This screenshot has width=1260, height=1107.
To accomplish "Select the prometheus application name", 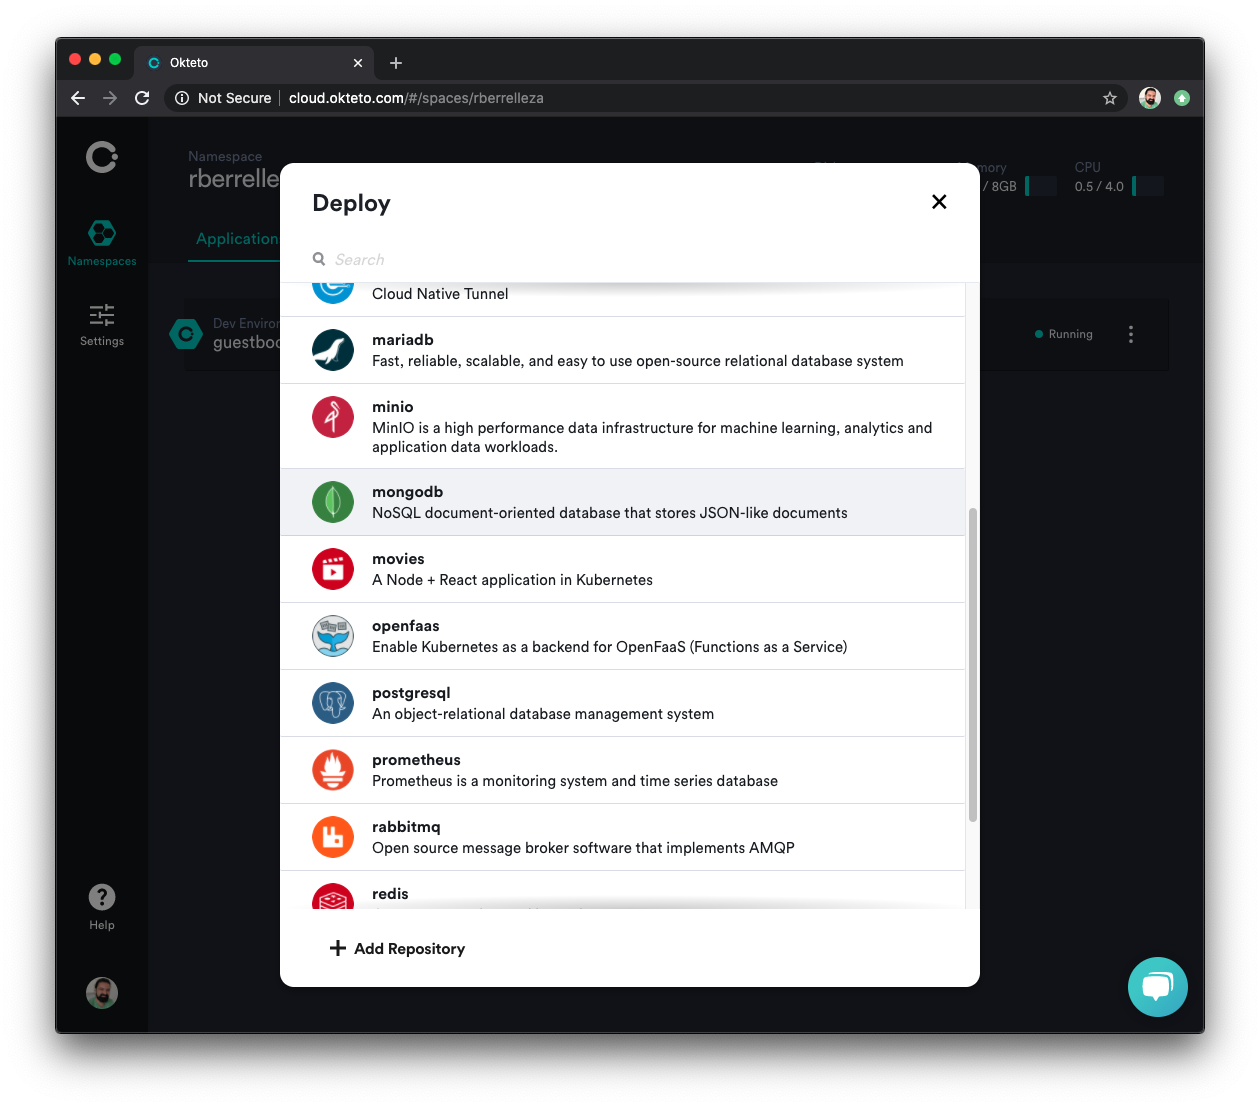I will click(x=417, y=760).
